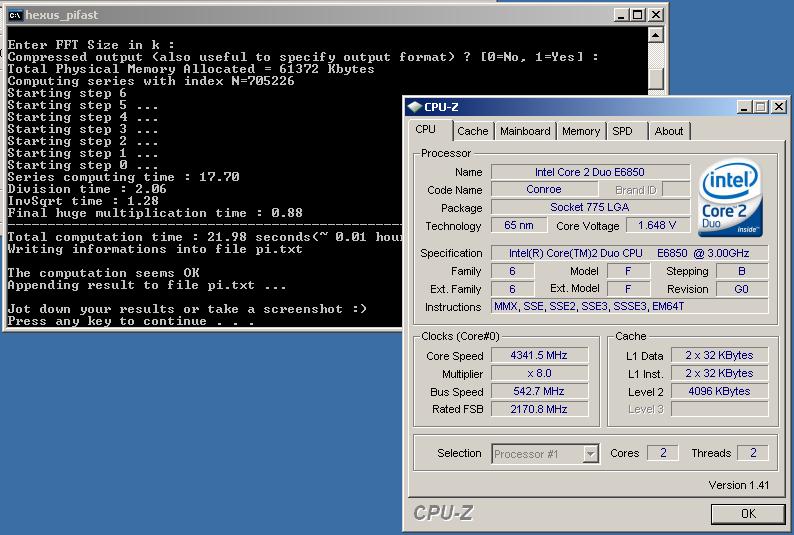This screenshot has height=535, width=794.
Task: Click the Code Name value 'Conroe'
Action: [544, 189]
